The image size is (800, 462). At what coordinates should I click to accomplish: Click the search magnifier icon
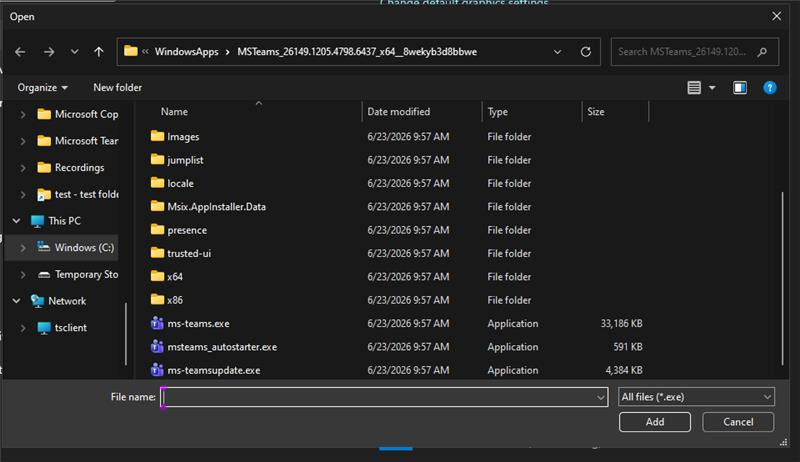[x=762, y=52]
